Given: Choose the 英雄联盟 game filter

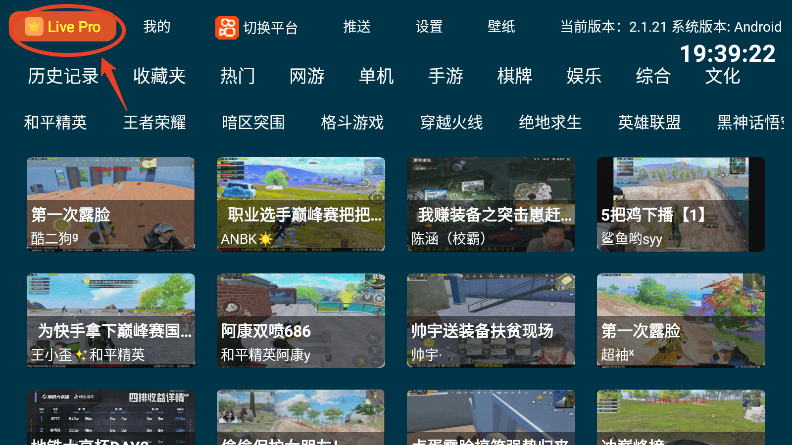Looking at the screenshot, I should coord(650,122).
